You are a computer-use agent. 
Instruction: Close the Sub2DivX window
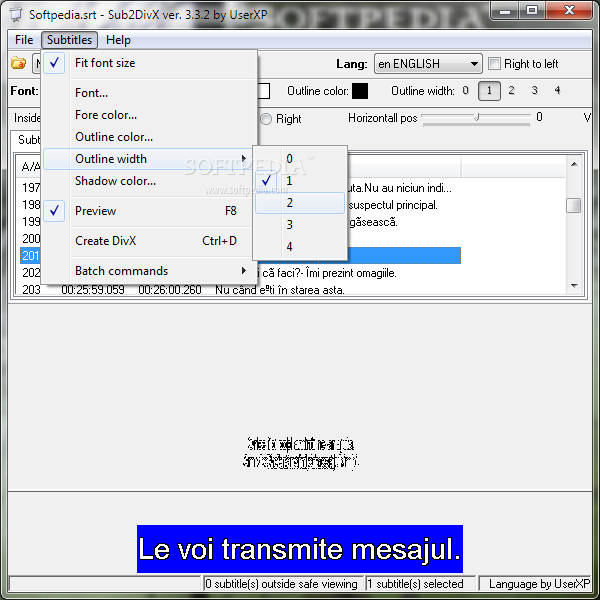[x=569, y=11]
